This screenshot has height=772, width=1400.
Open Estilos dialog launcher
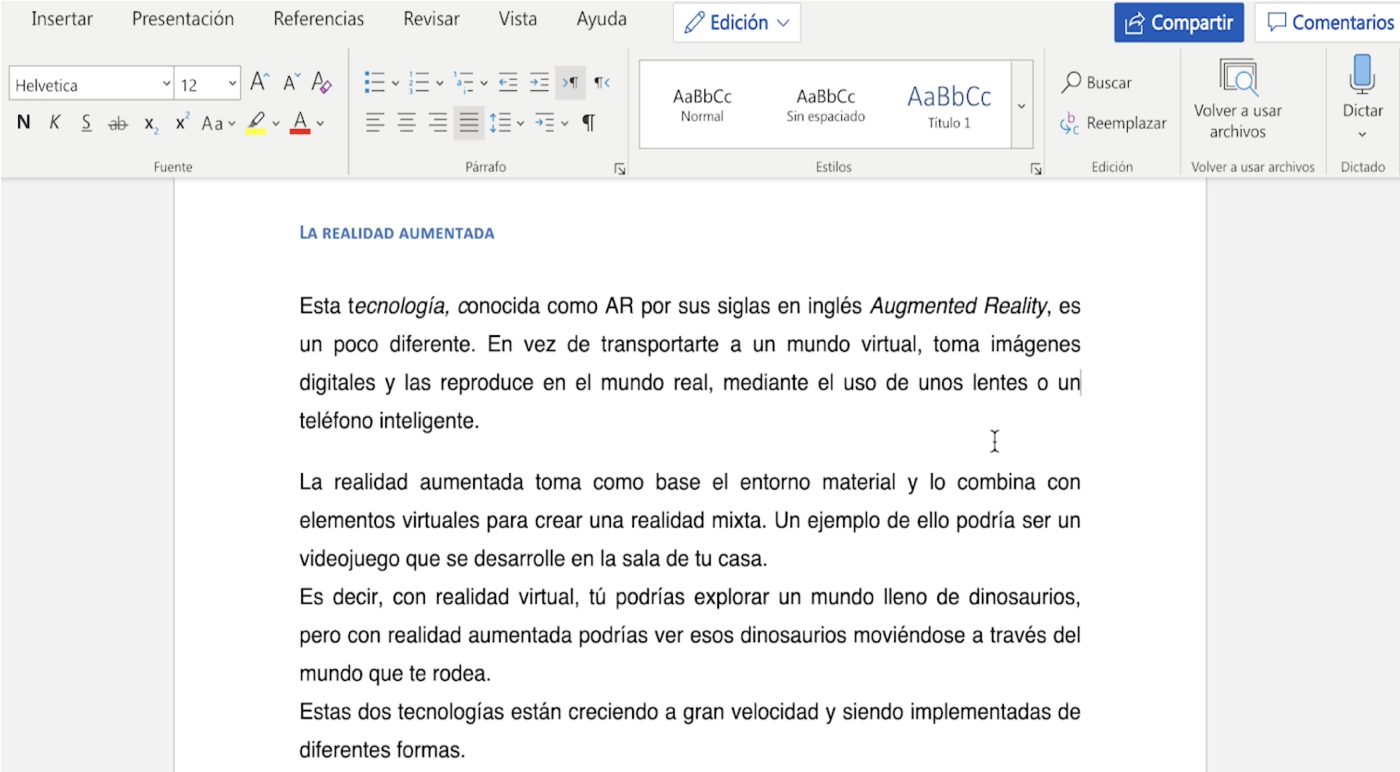(1036, 169)
